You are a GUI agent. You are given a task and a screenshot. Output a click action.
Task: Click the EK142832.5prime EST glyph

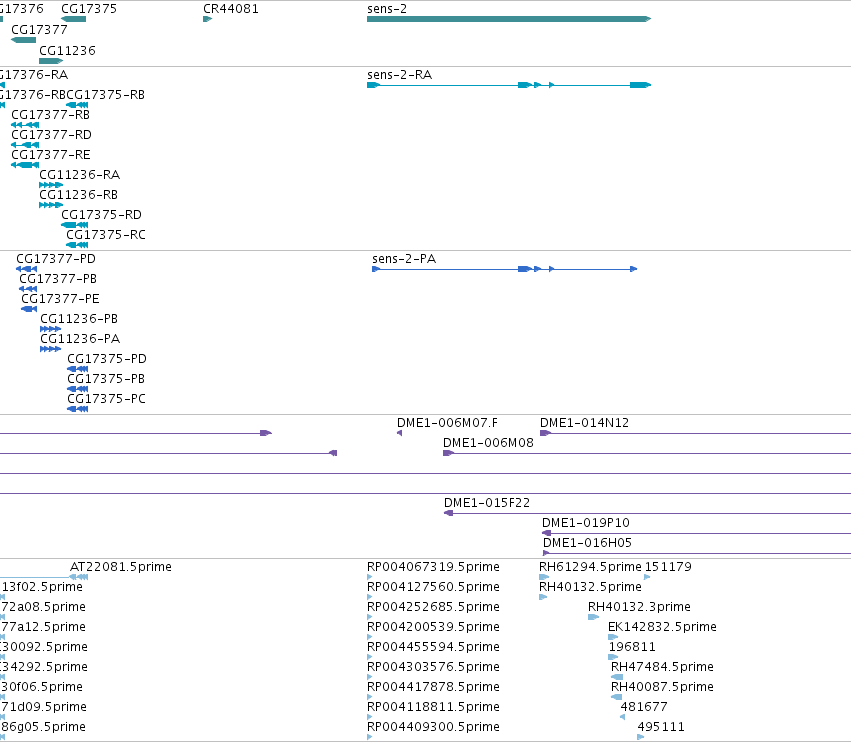pos(613,637)
